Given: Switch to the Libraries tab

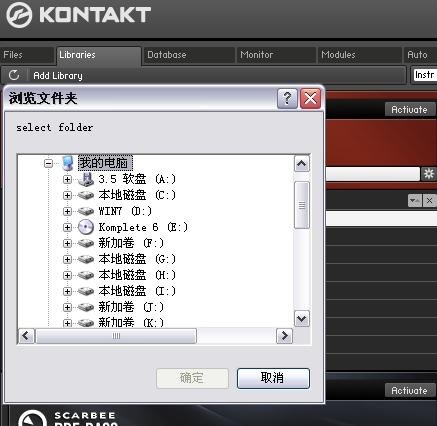Looking at the screenshot, I should (x=99, y=55).
